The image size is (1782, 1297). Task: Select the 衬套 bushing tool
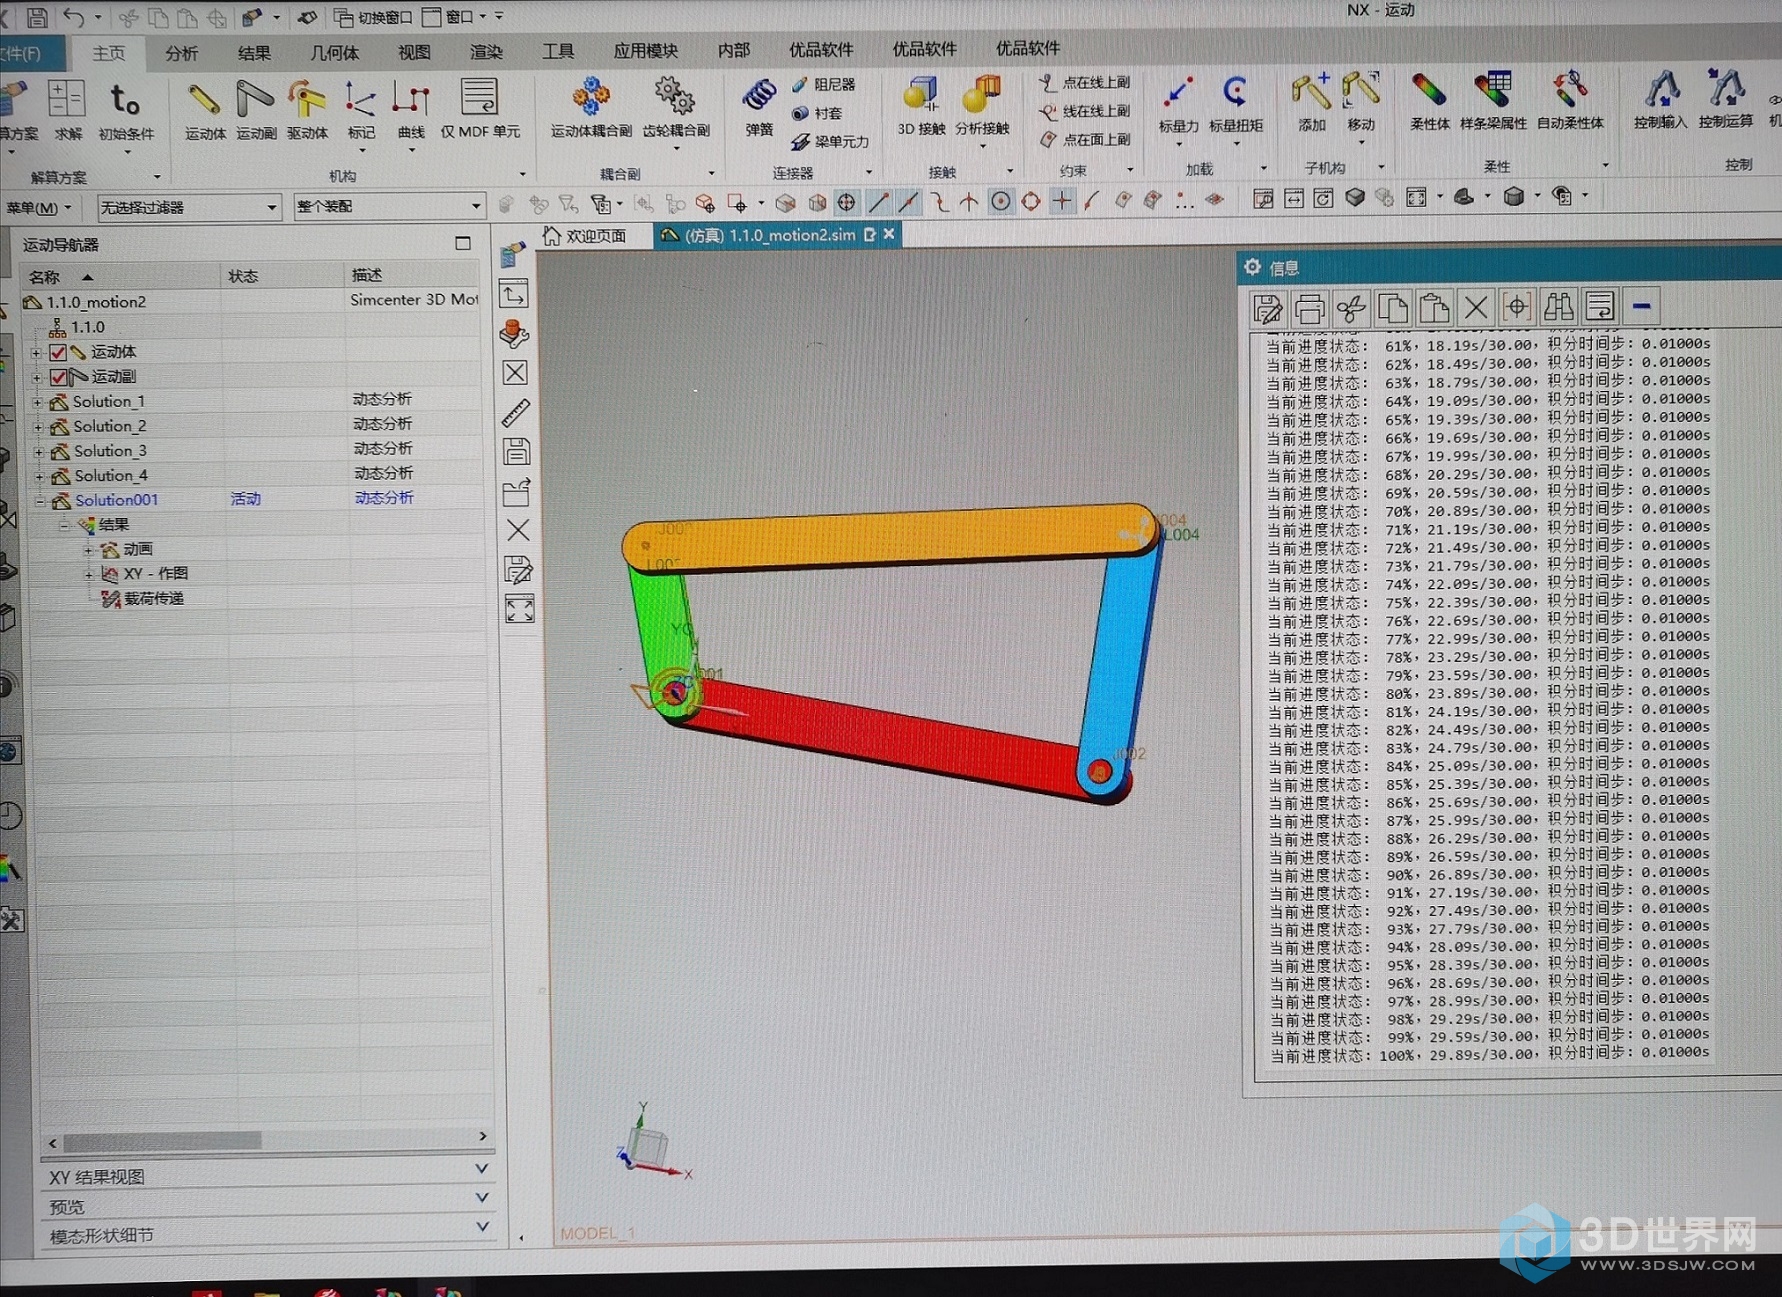tap(818, 114)
